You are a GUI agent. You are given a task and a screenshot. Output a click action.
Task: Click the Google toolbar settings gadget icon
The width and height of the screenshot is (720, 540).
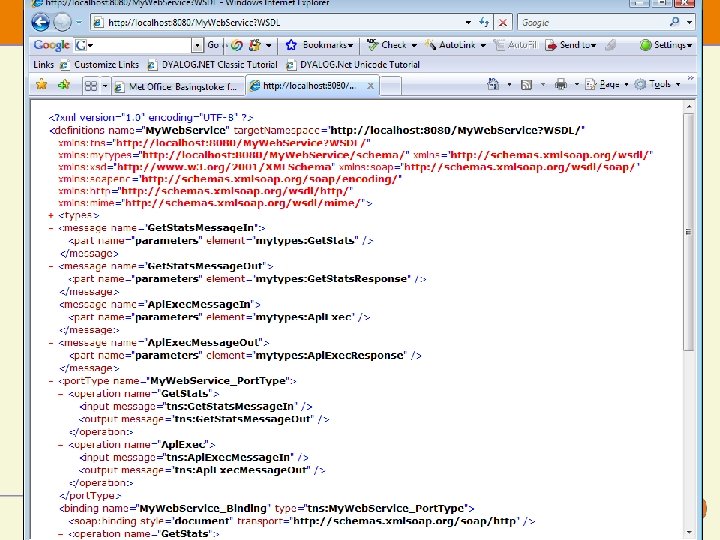[x=255, y=45]
